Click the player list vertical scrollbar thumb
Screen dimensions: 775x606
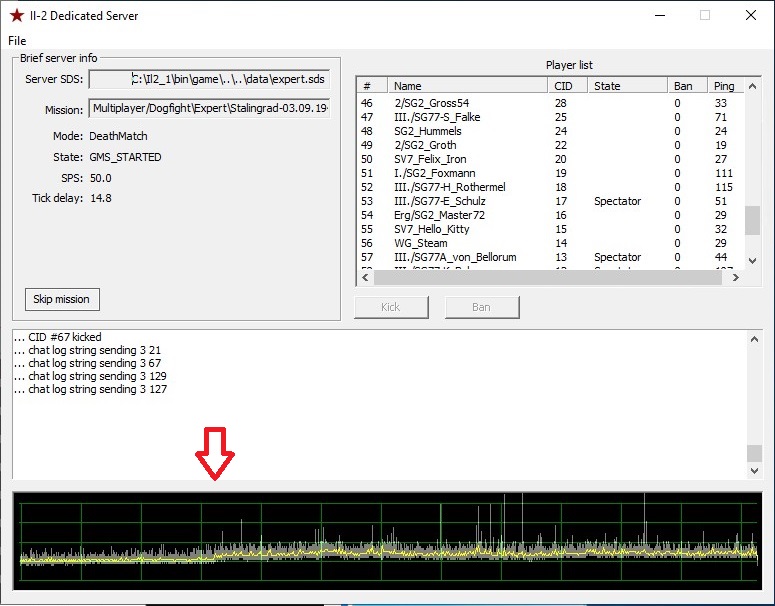point(752,220)
